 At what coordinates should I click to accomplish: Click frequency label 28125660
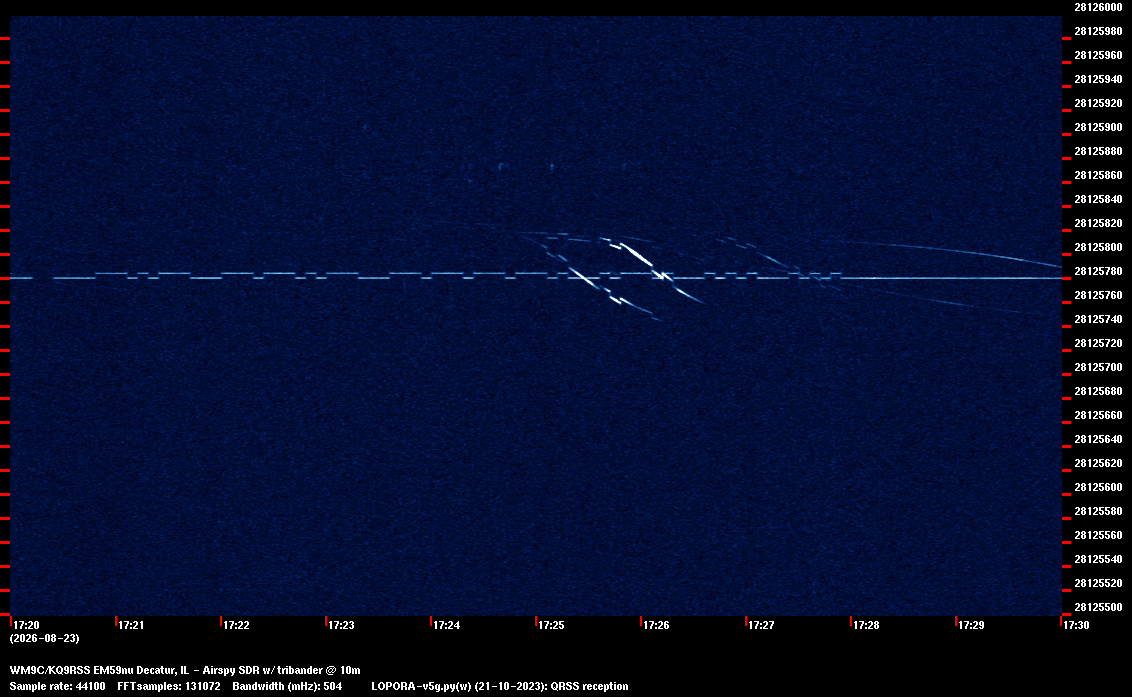[x=1099, y=415]
